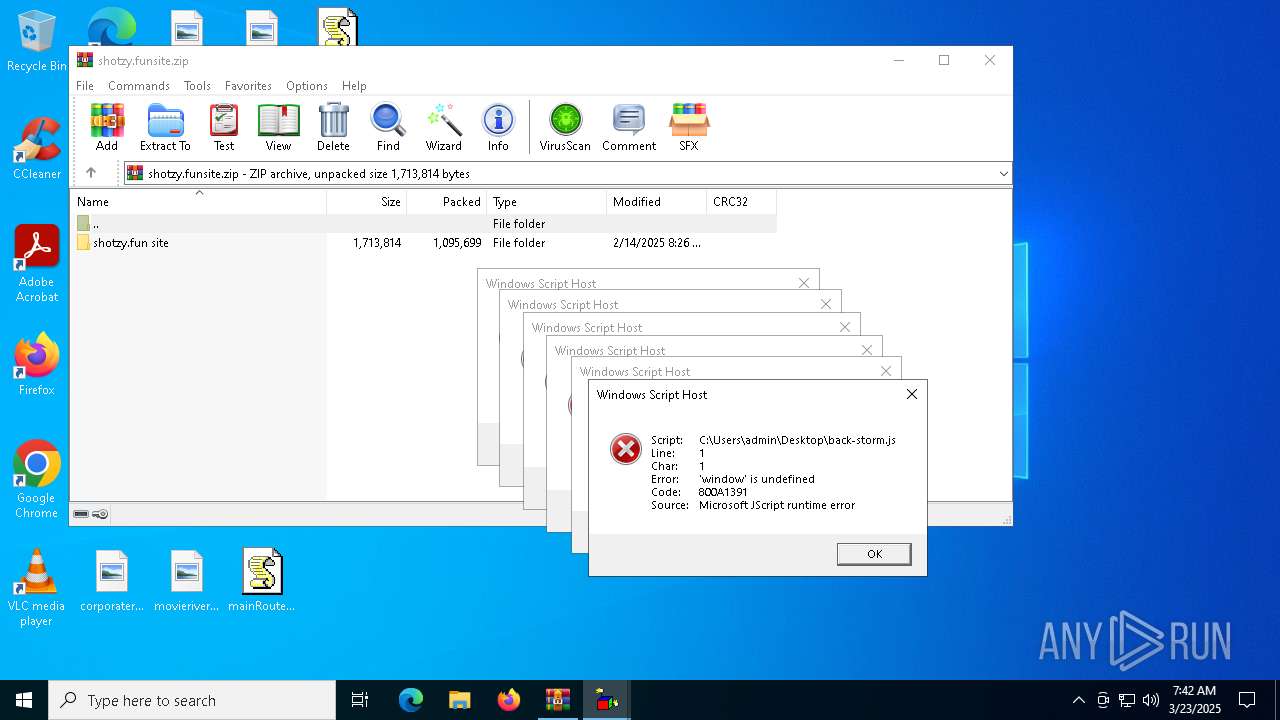Open the Firefox desktop shortcut
The image size is (1280, 720).
(x=37, y=365)
